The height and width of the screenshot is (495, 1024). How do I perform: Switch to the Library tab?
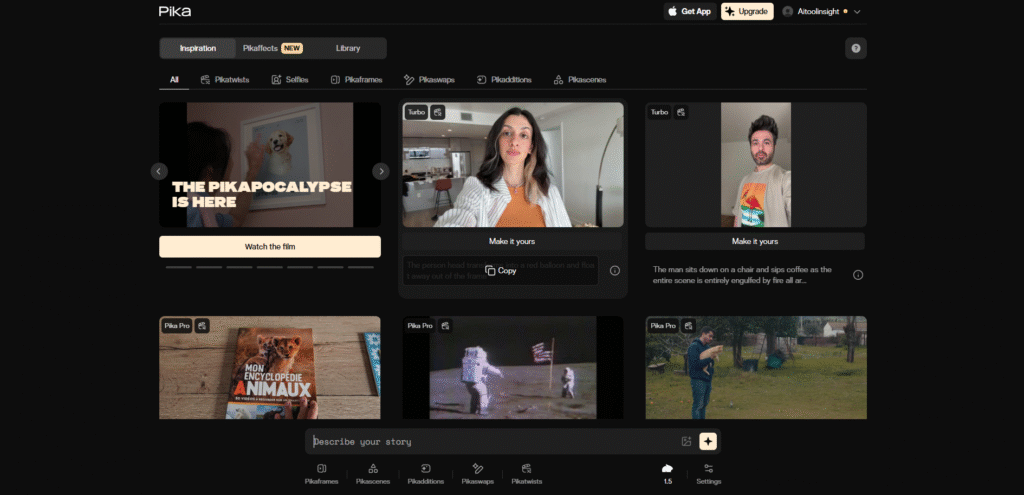(348, 48)
